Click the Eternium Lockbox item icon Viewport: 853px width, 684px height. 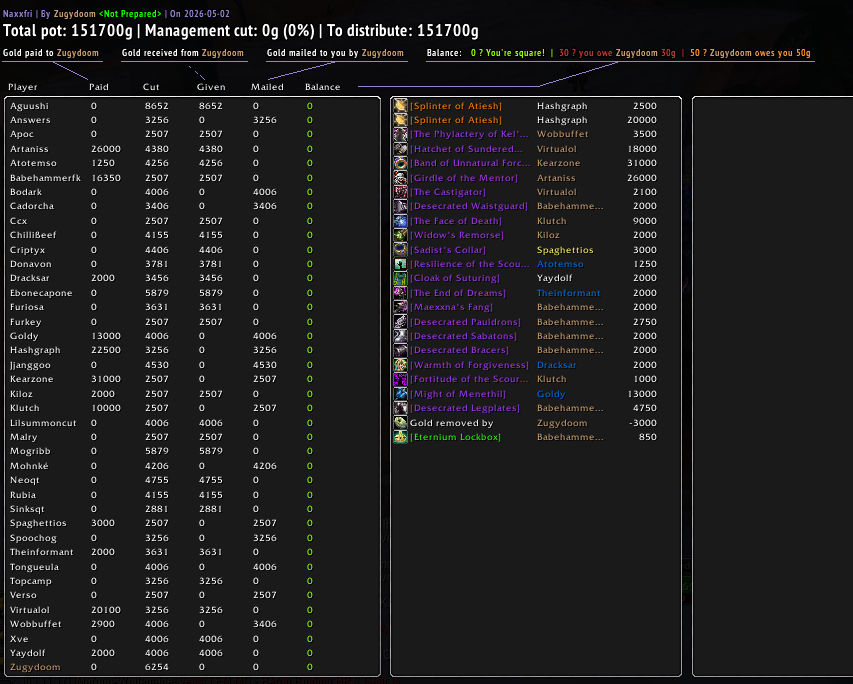point(400,437)
